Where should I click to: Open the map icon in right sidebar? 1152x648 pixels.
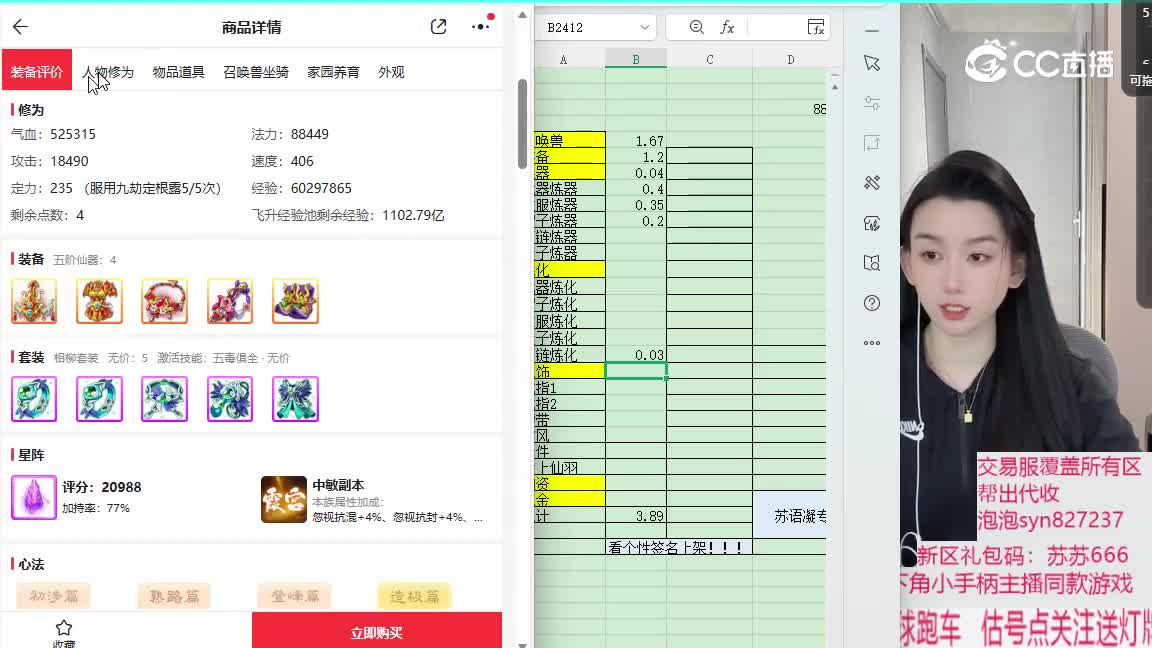tap(871, 263)
